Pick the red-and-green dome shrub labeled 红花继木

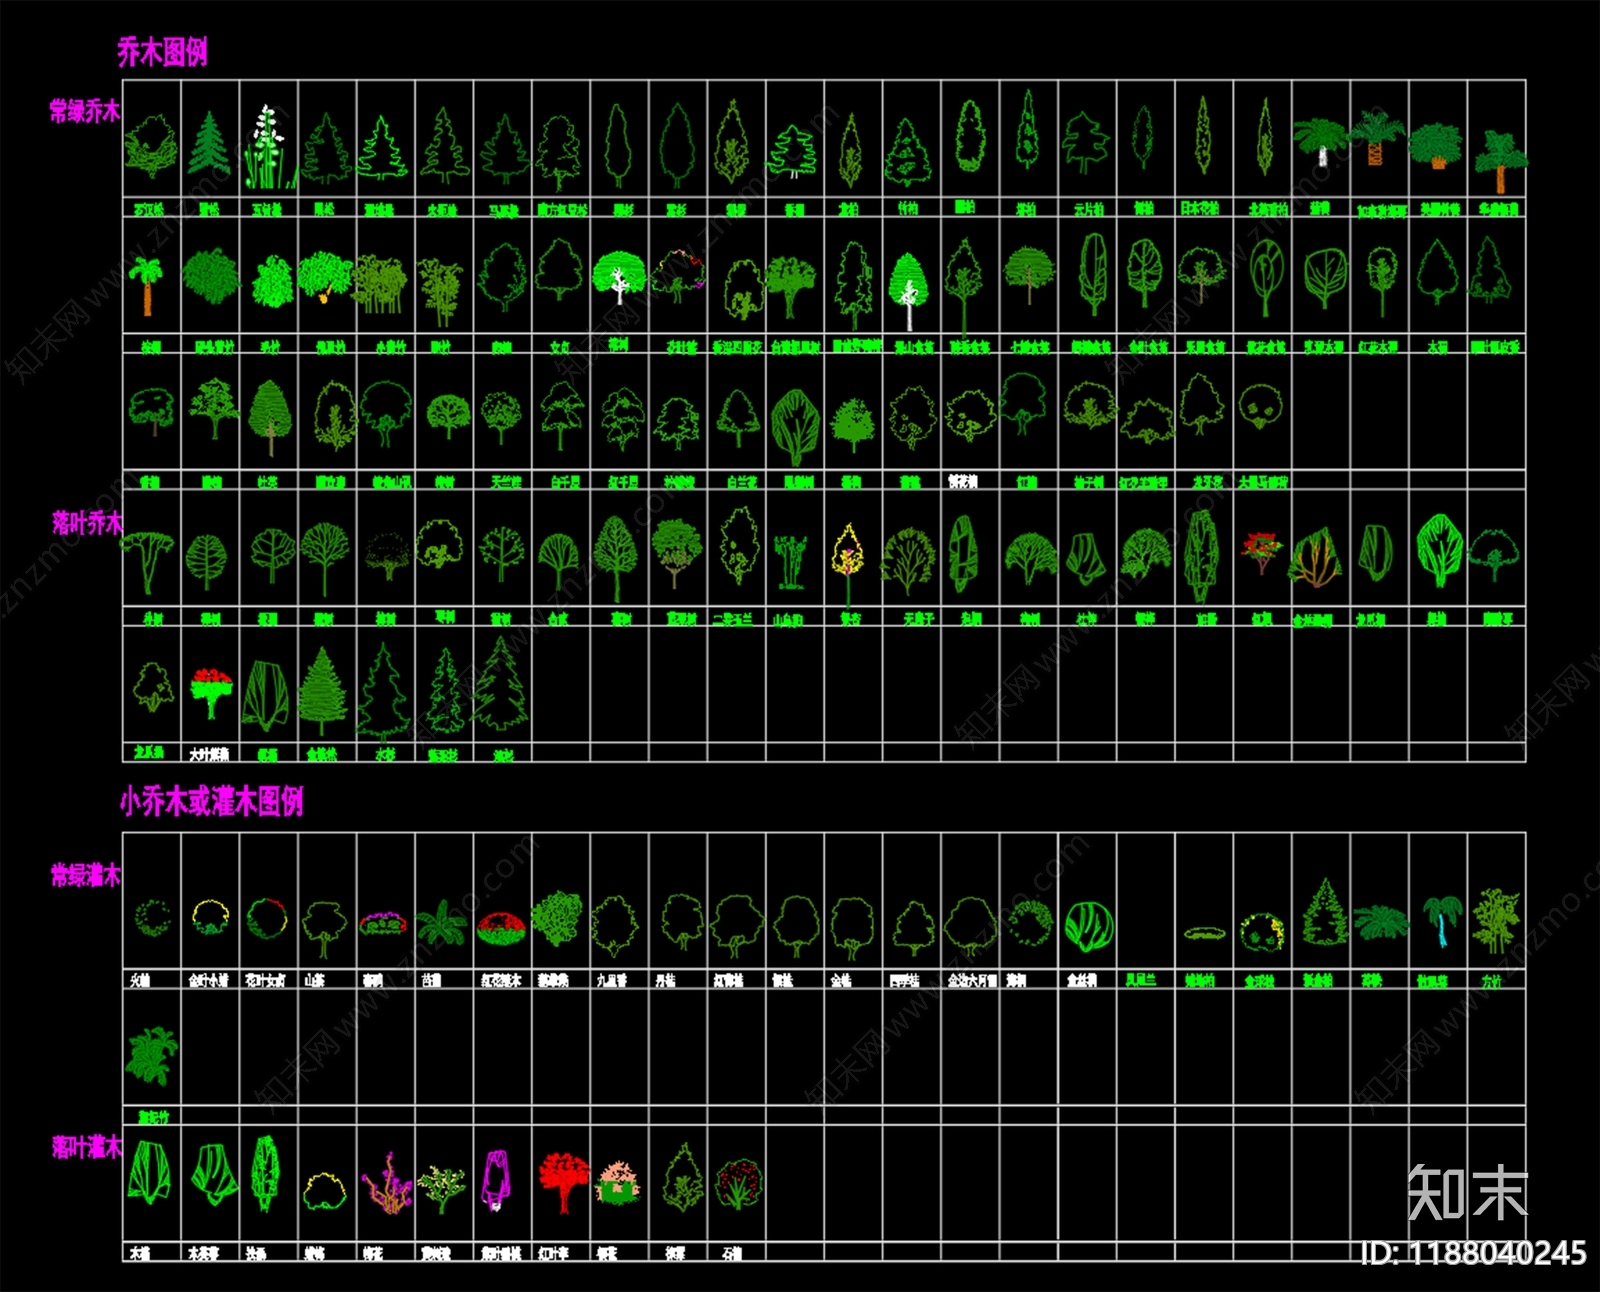(x=501, y=928)
